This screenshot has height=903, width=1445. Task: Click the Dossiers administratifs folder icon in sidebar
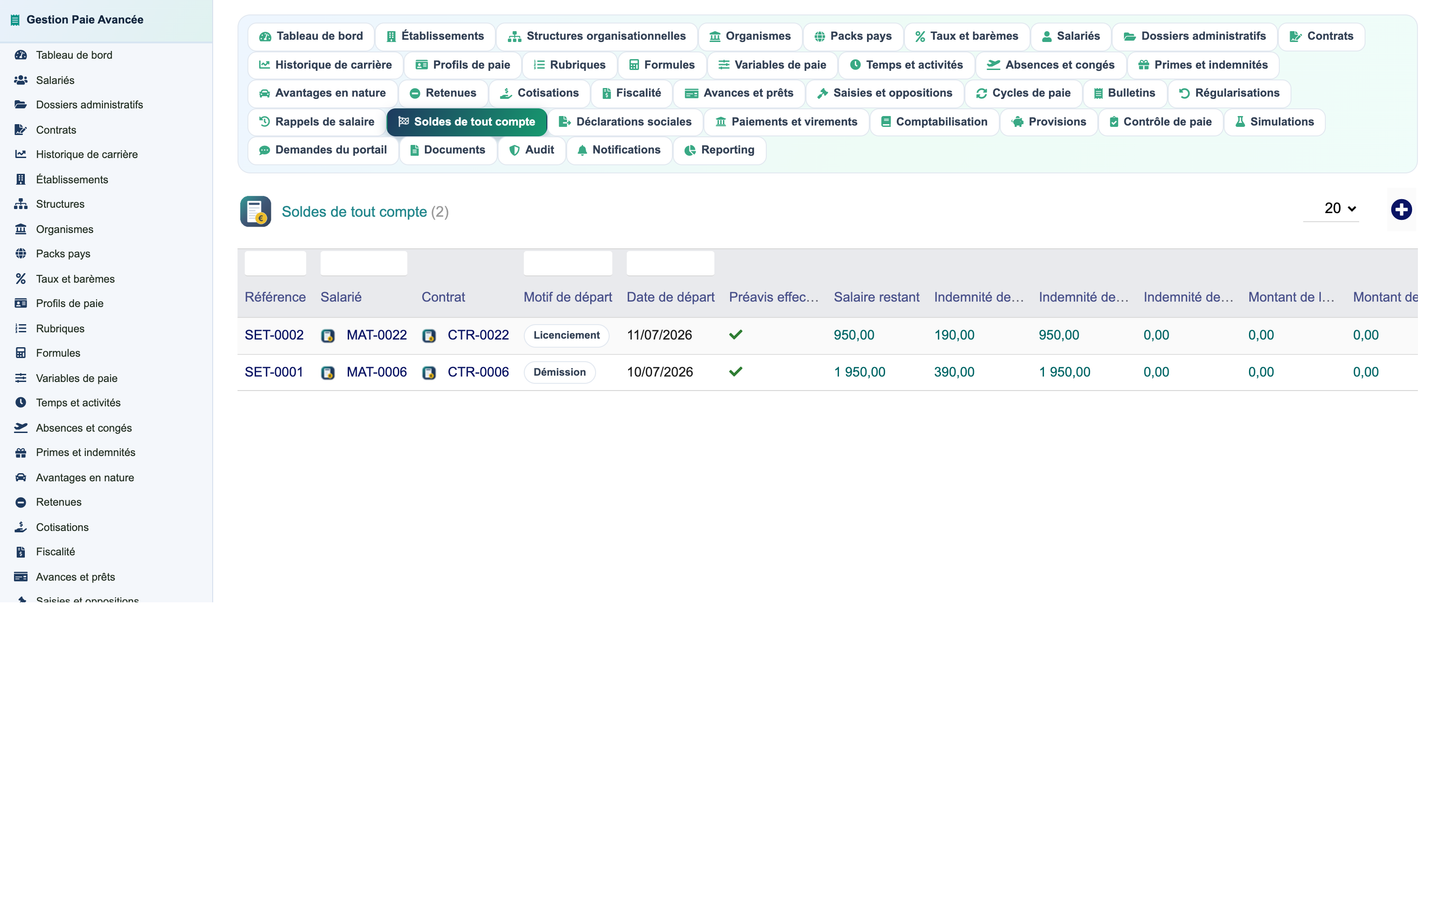point(21,104)
